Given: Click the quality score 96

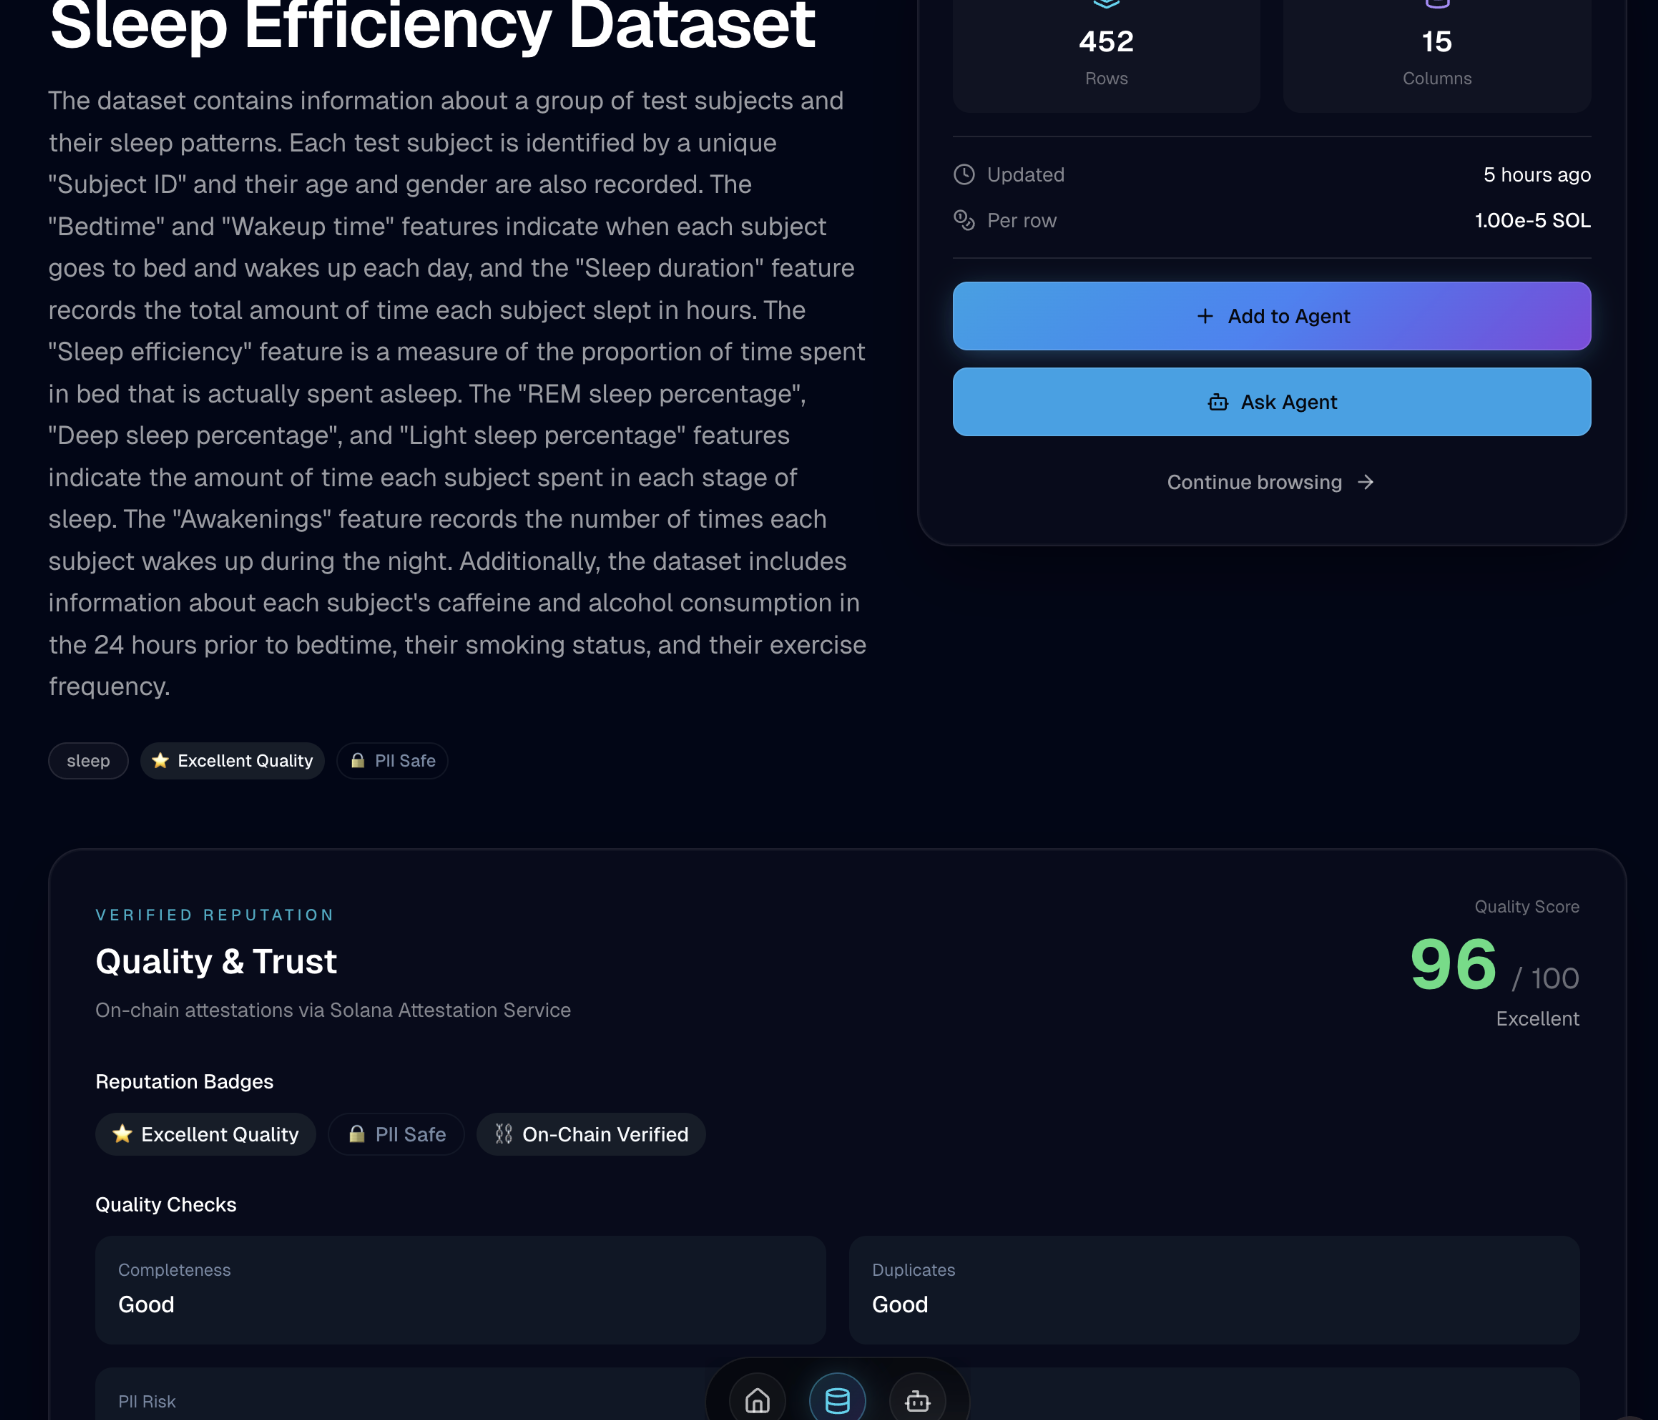Looking at the screenshot, I should (1453, 965).
